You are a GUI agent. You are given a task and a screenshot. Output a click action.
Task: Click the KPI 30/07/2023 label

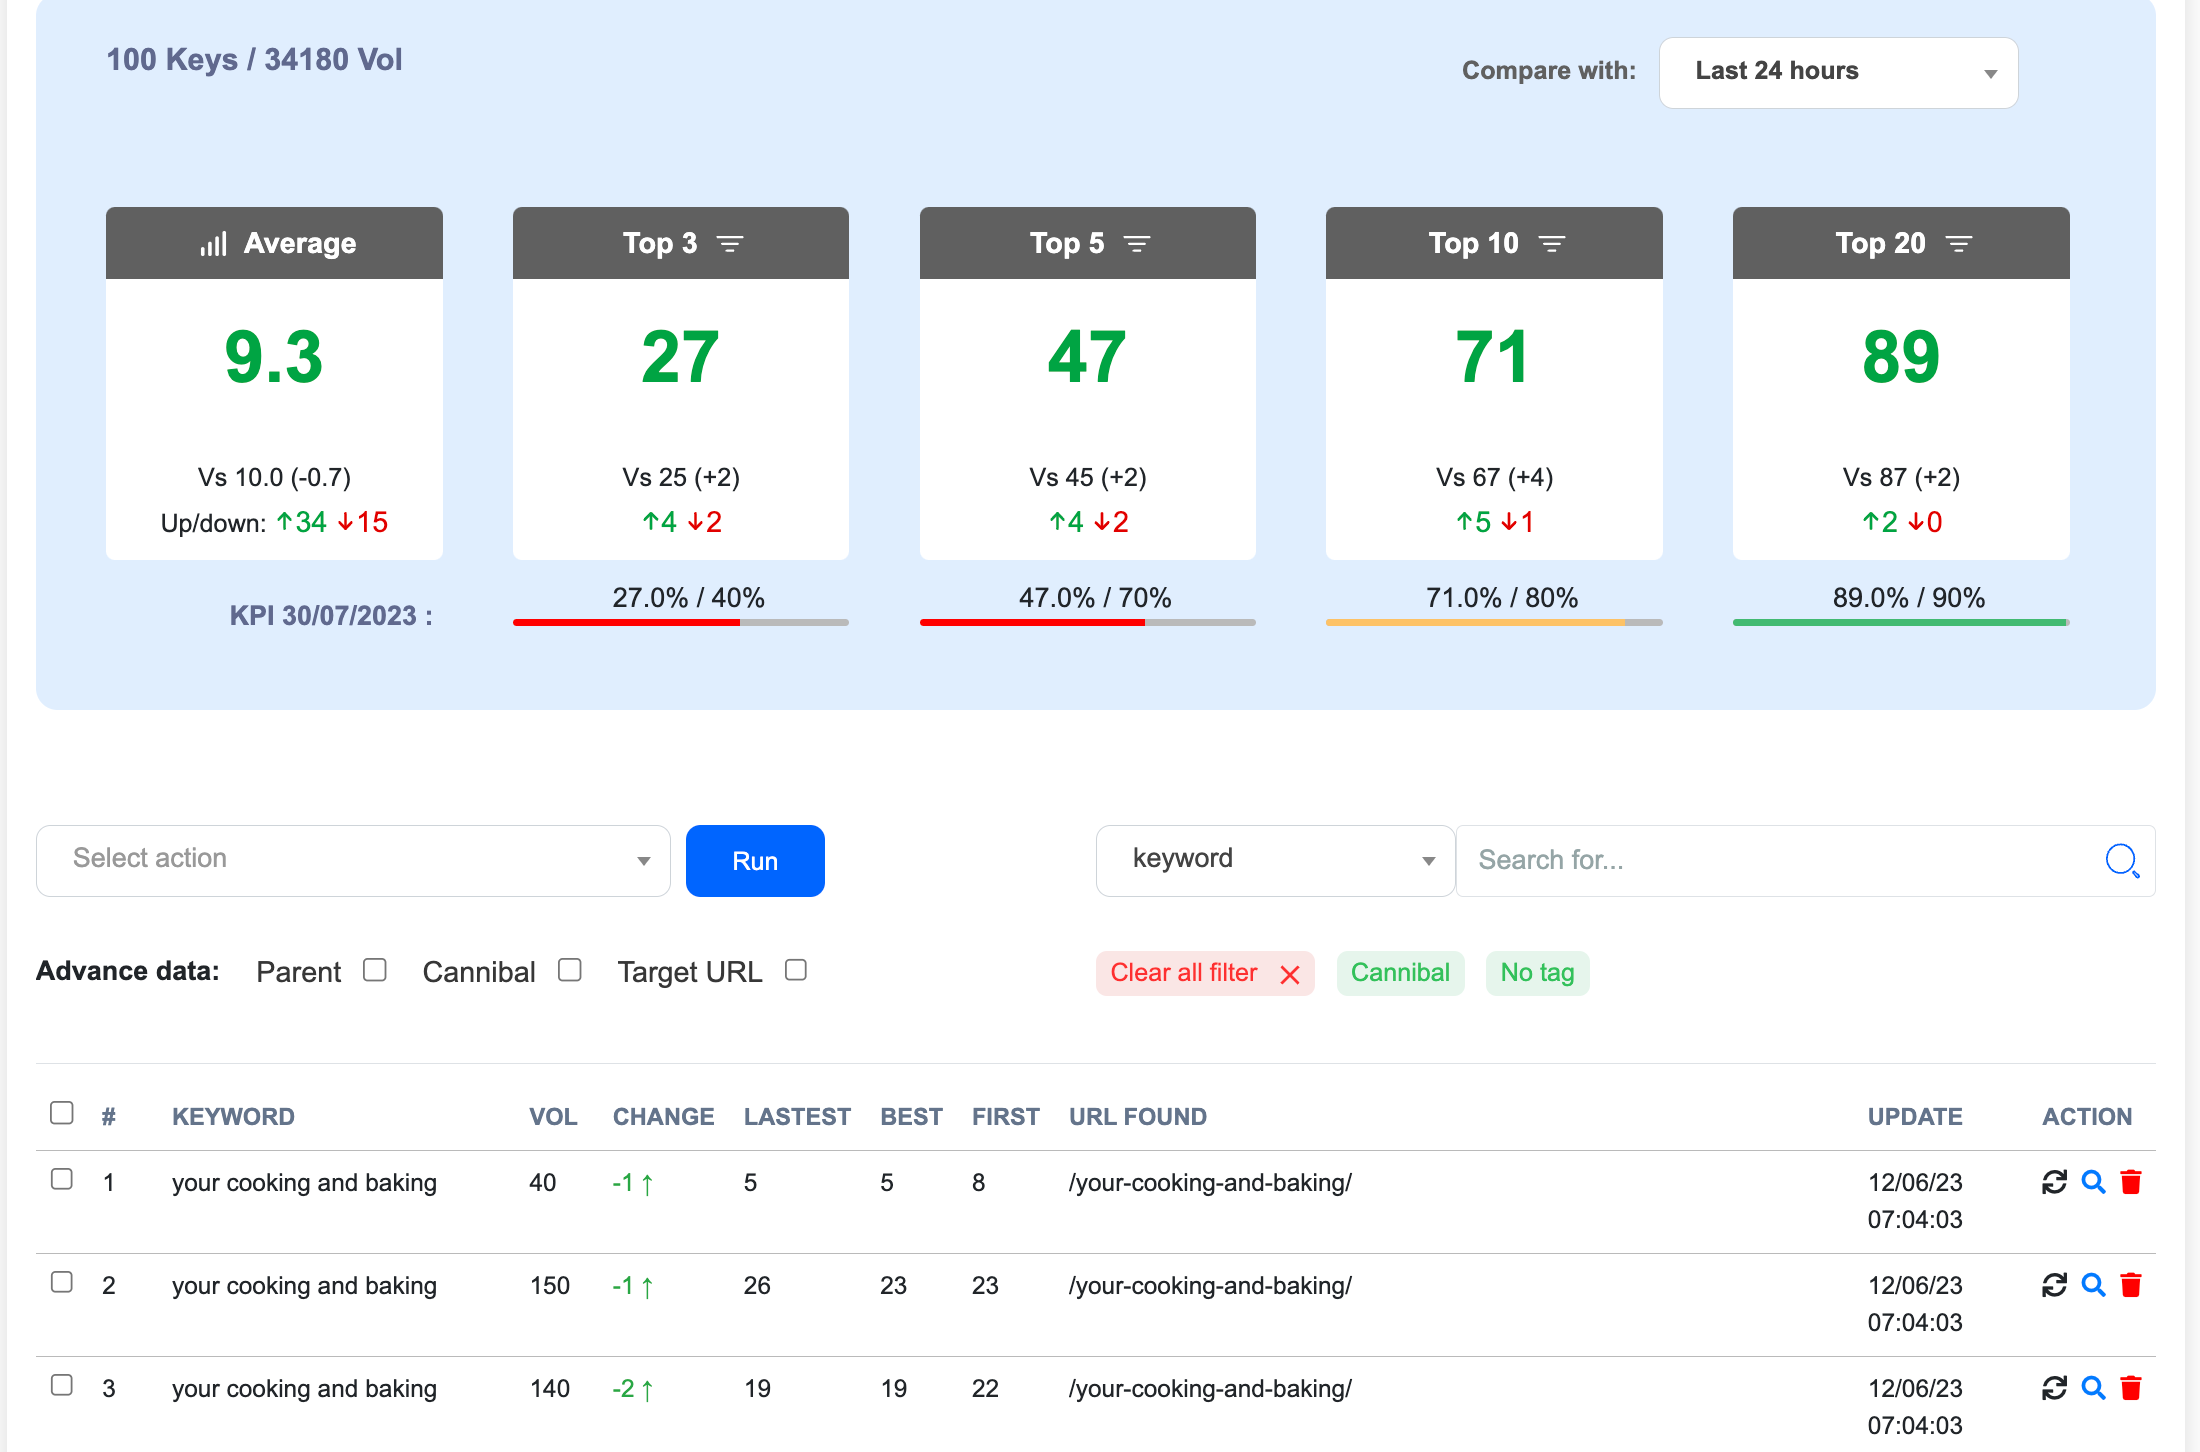pos(331,615)
